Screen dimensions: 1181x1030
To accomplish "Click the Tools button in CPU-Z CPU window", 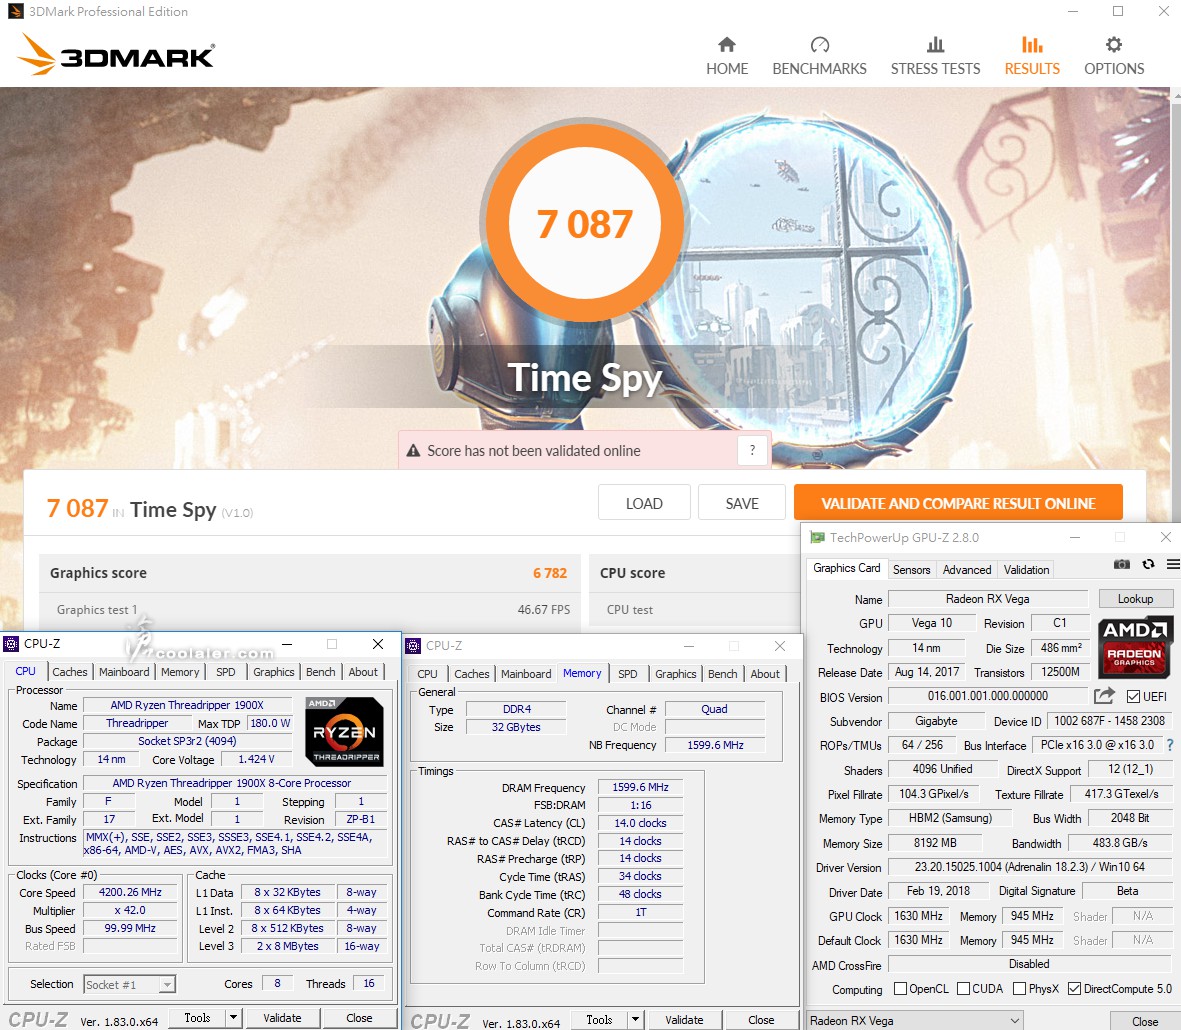I will click(x=197, y=1018).
